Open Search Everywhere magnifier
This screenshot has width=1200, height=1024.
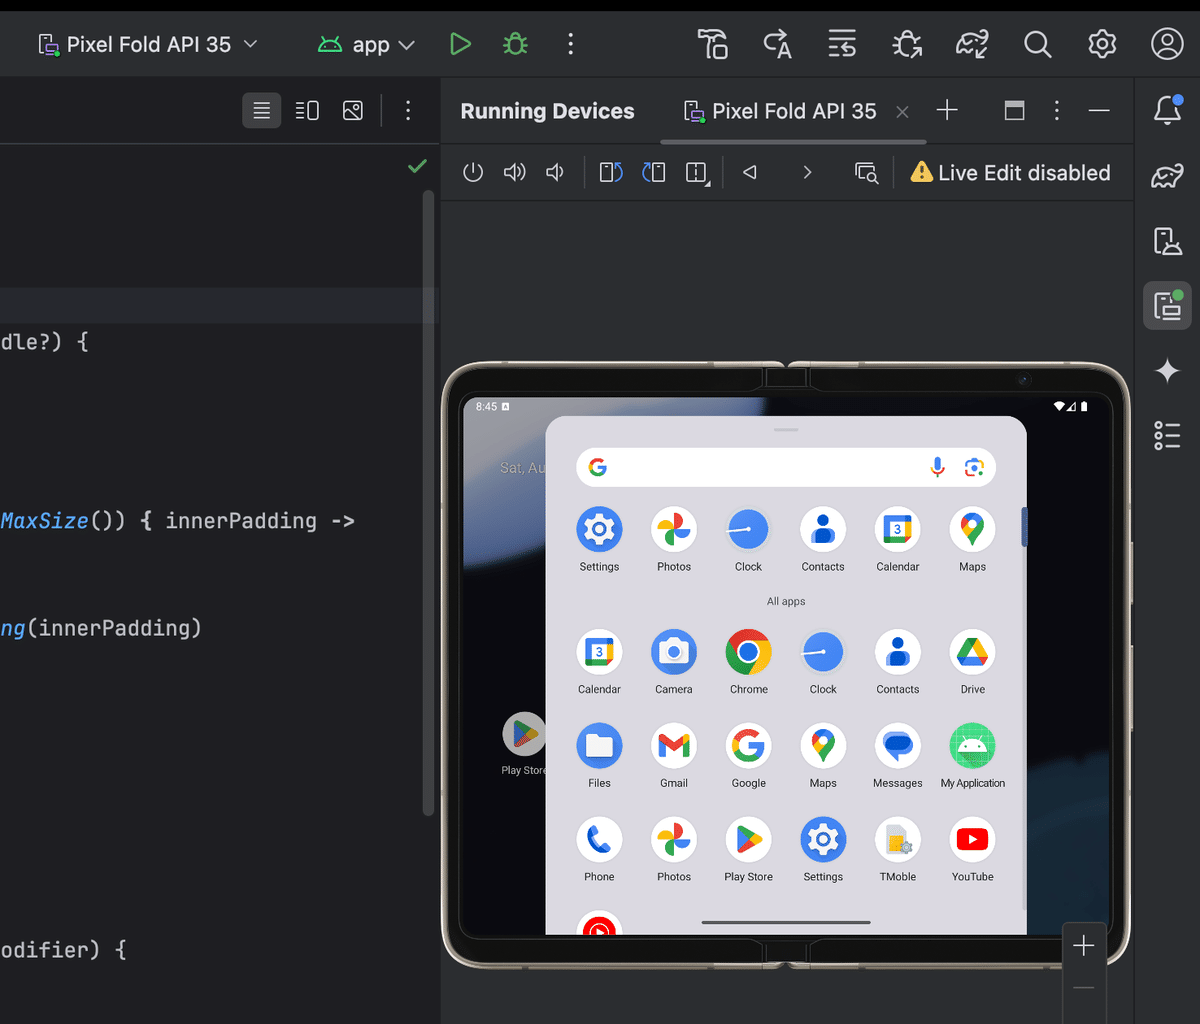[x=1038, y=44]
